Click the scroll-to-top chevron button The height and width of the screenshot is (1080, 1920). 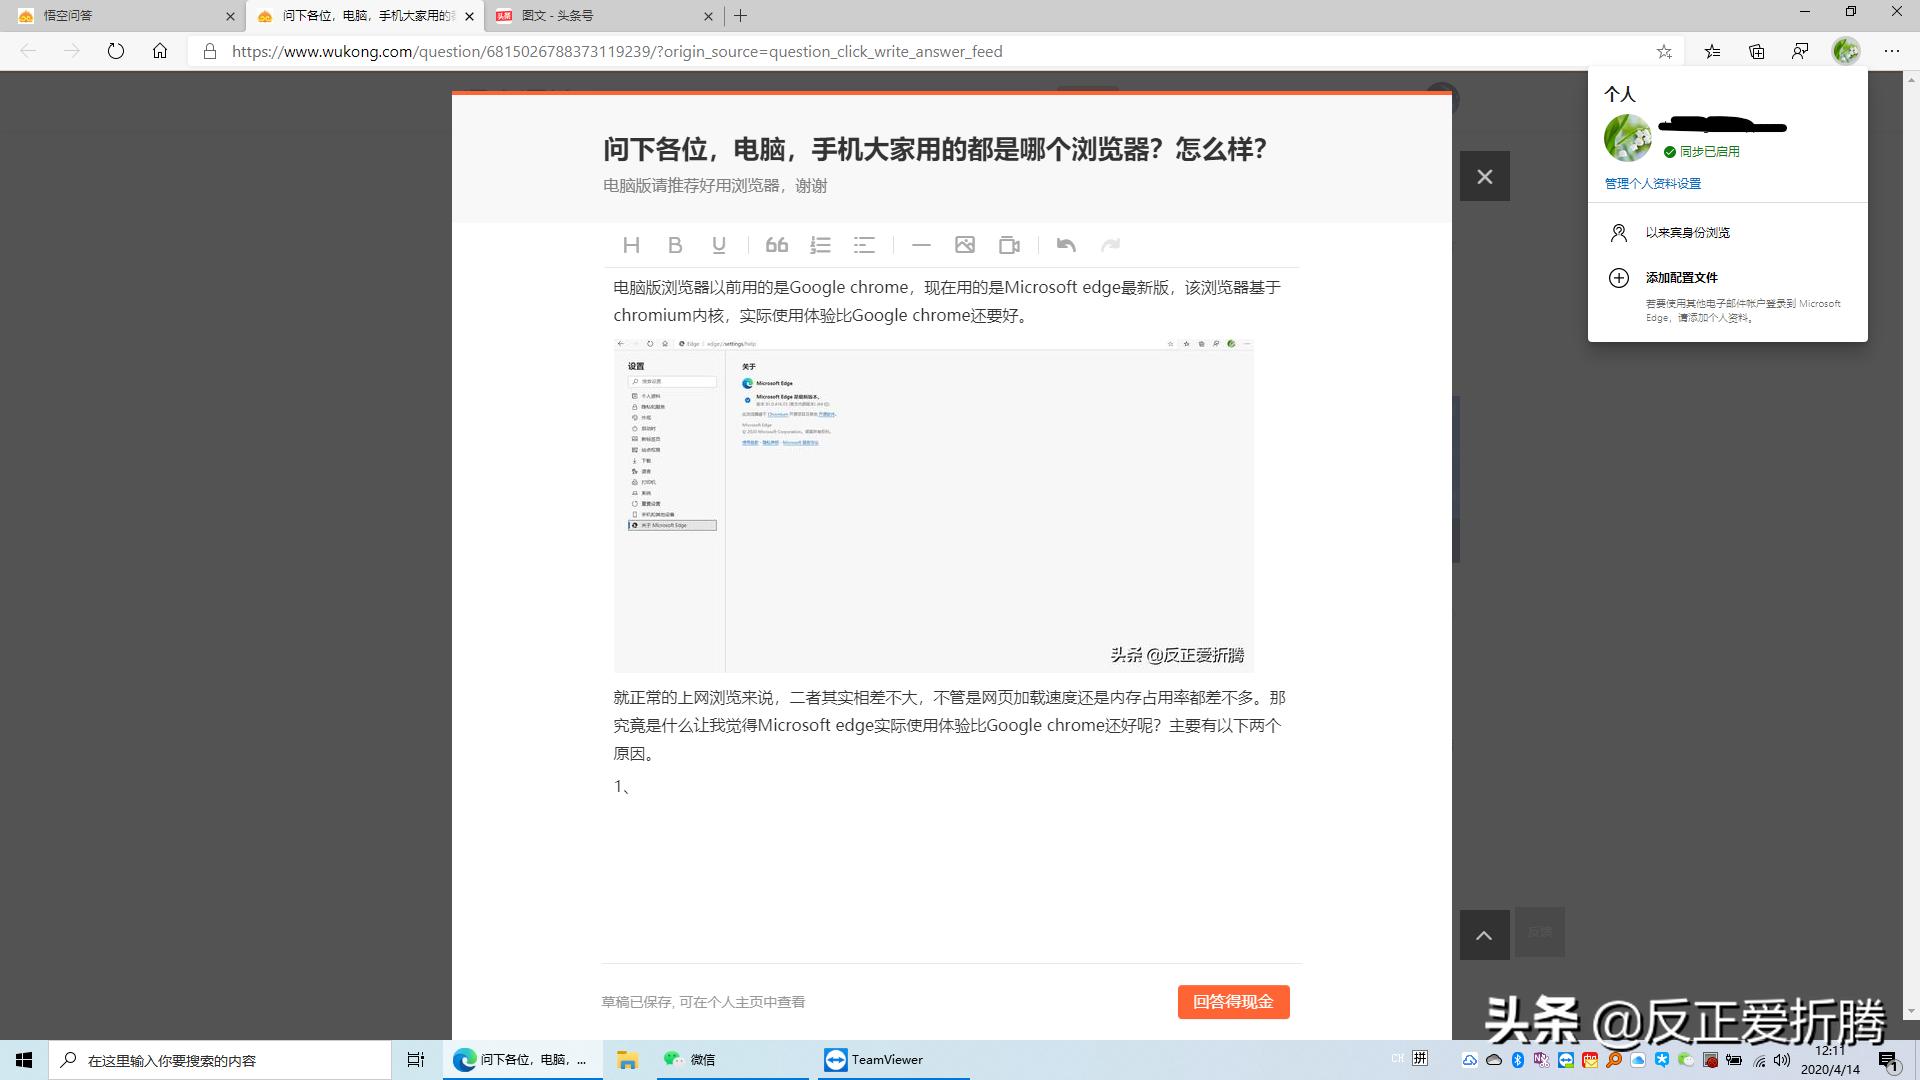(x=1484, y=935)
